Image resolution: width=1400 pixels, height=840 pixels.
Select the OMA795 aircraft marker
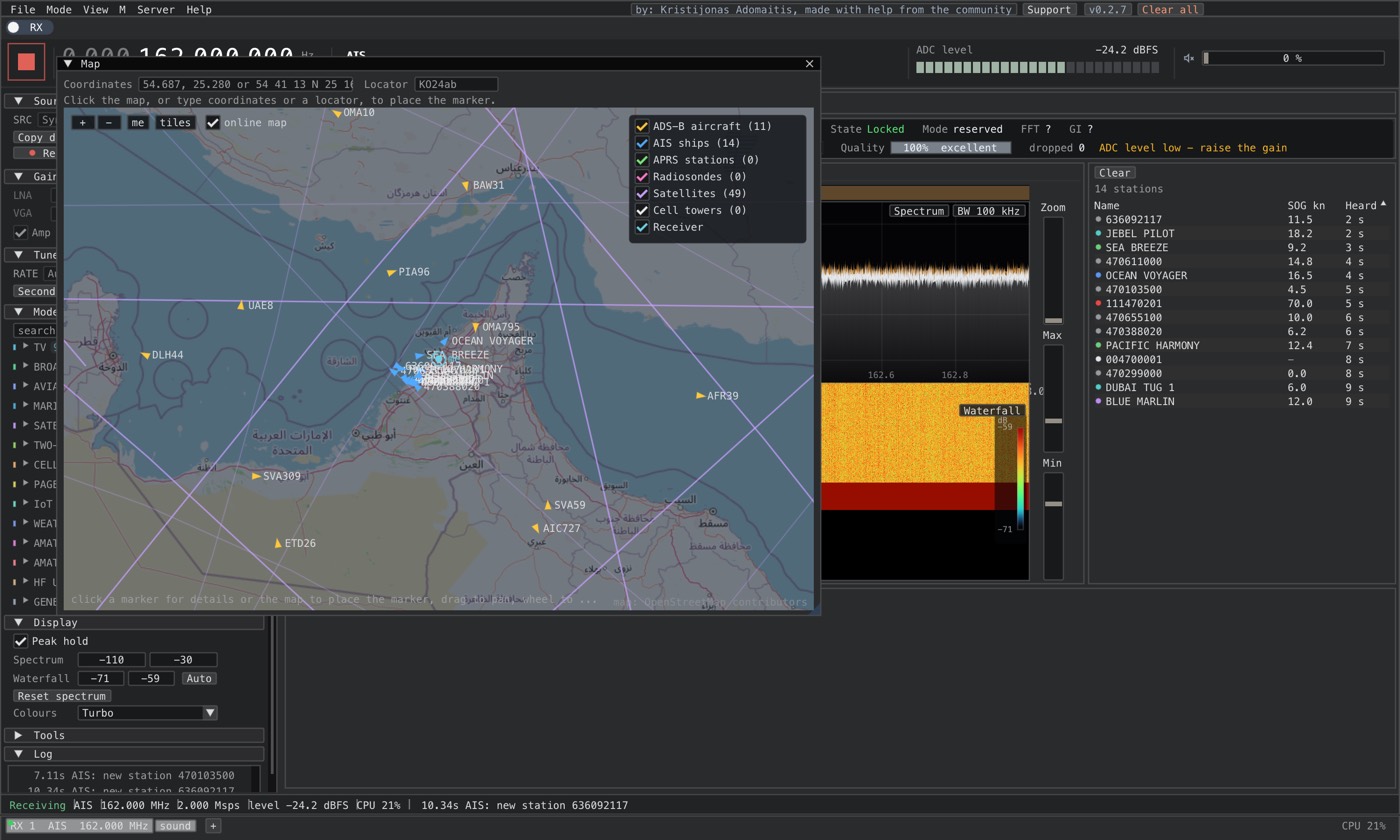(x=475, y=327)
